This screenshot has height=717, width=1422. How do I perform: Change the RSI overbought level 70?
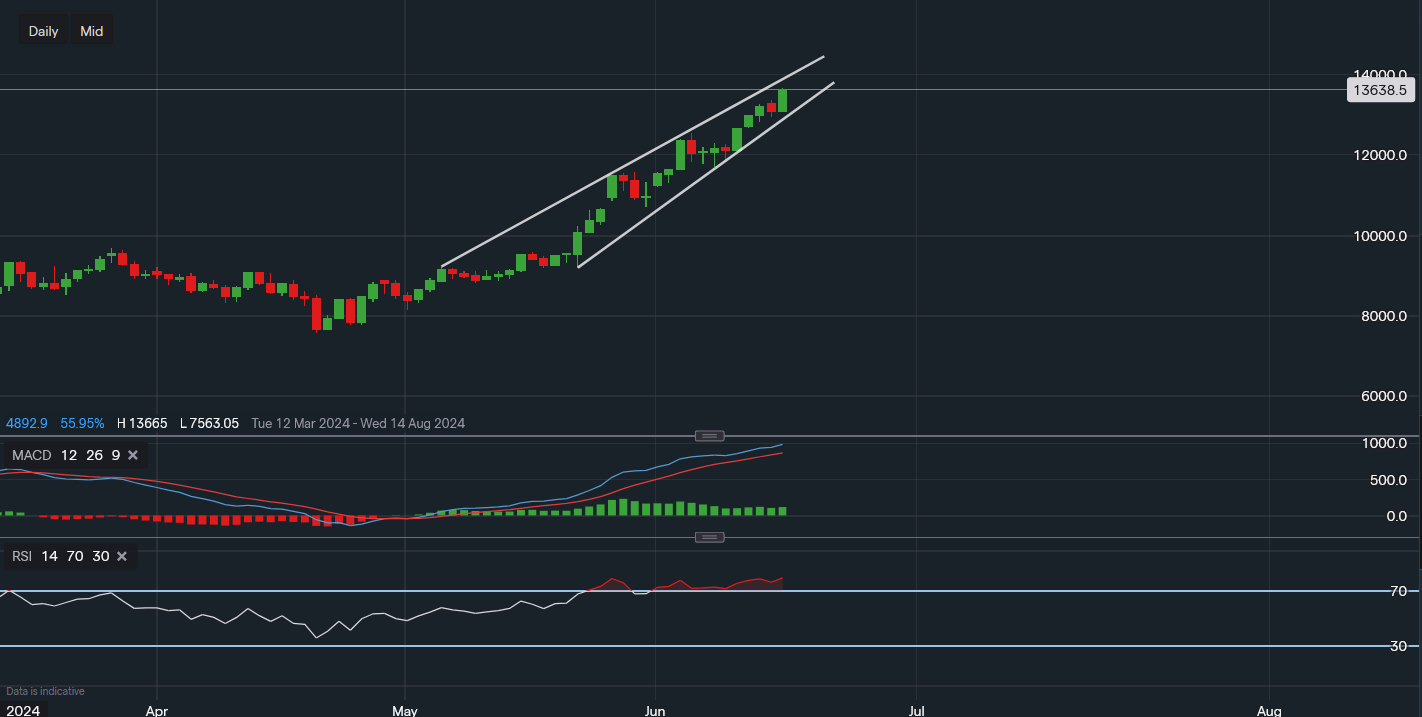(x=75, y=556)
